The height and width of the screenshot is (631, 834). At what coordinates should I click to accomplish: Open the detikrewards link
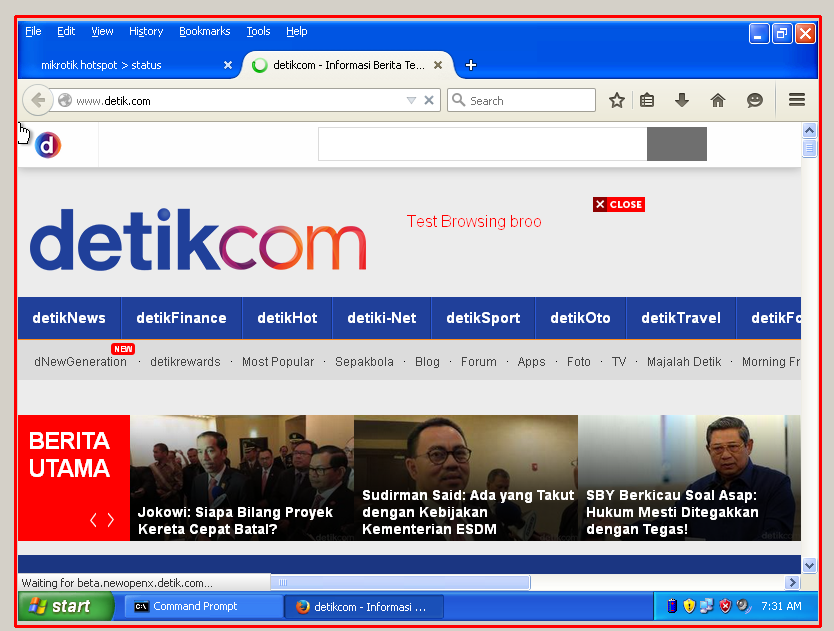pyautogui.click(x=185, y=362)
